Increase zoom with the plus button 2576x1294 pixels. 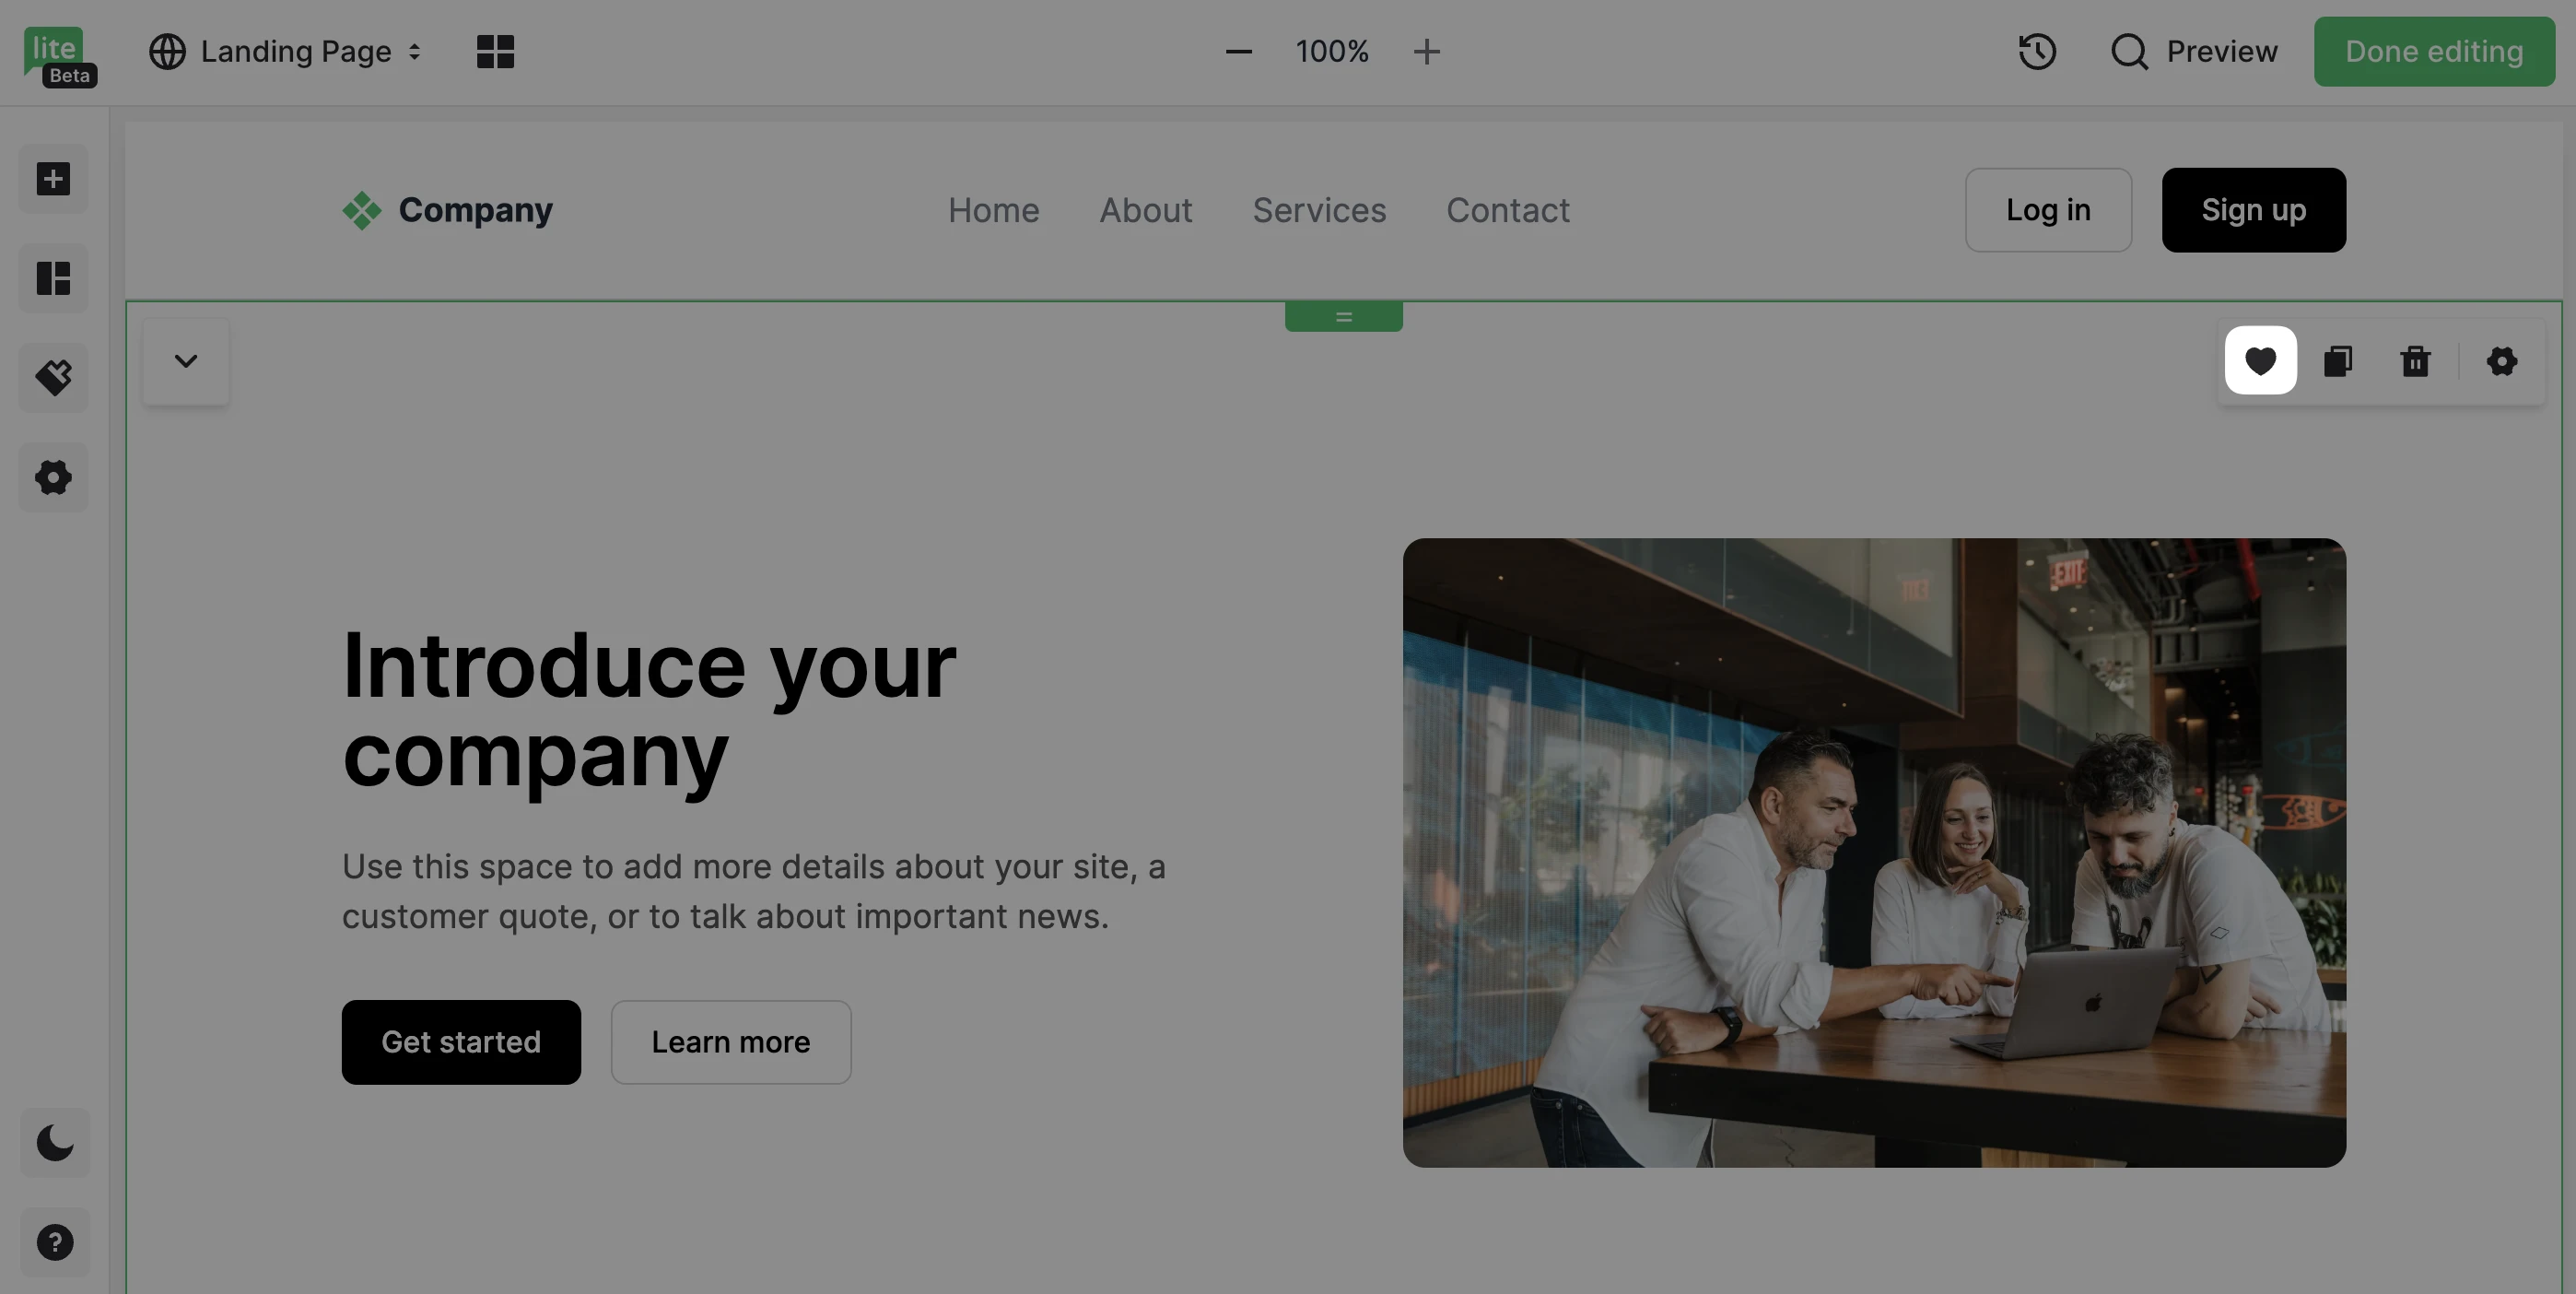[1426, 51]
